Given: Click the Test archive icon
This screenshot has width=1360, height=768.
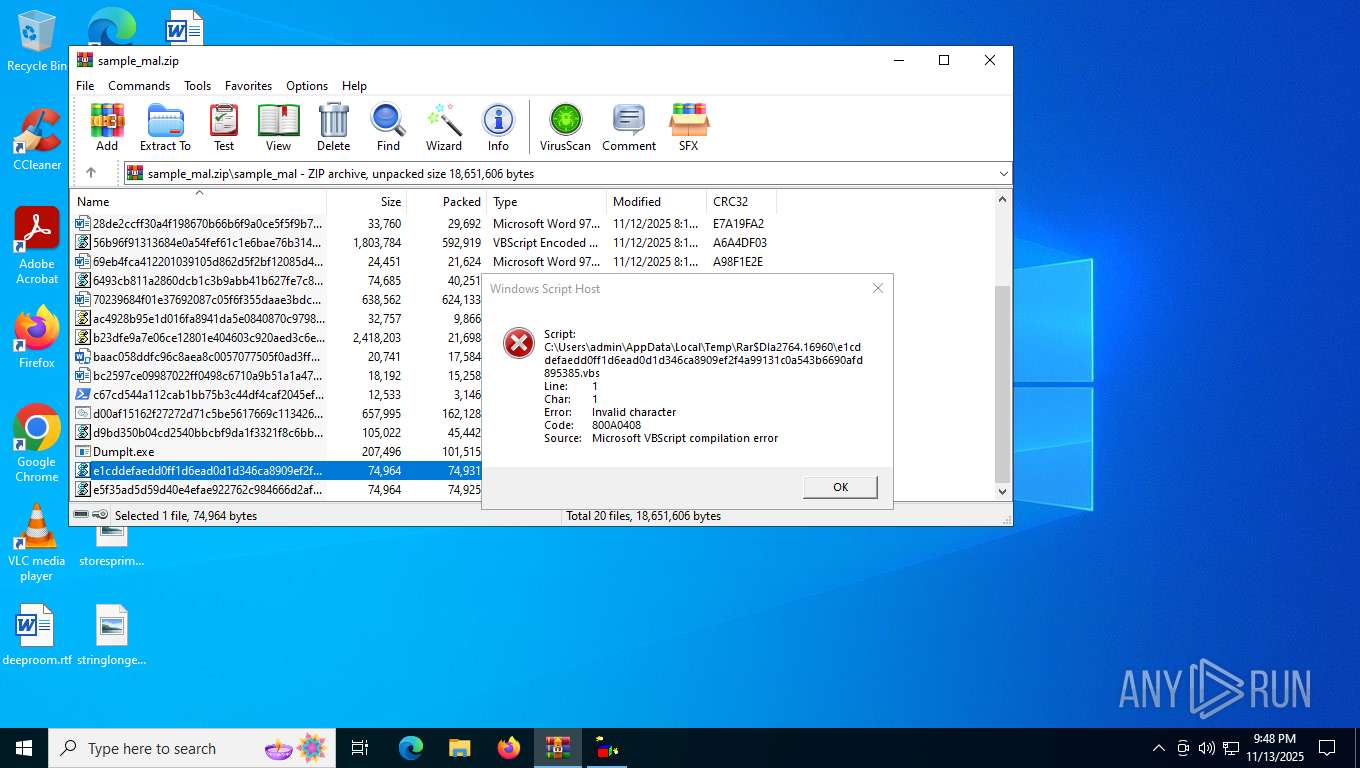Looking at the screenshot, I should (224, 127).
